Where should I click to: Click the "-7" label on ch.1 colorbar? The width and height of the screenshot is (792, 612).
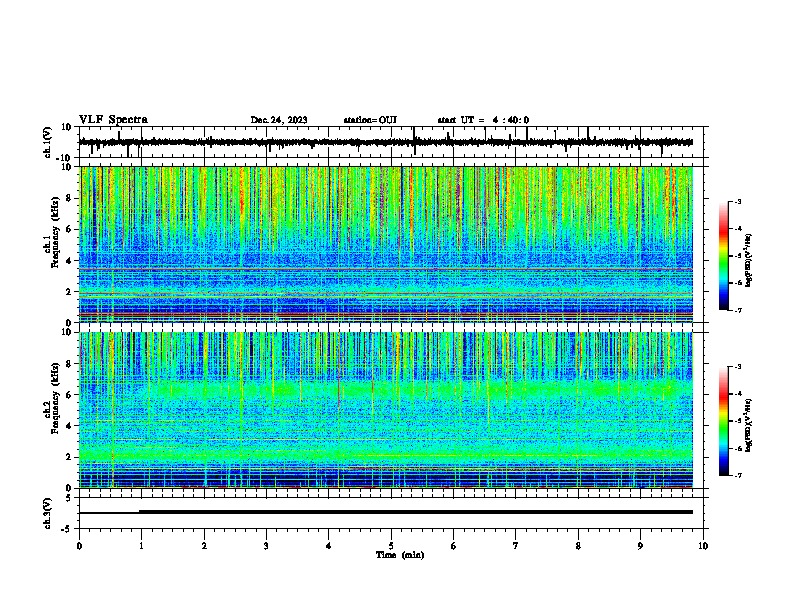pyautogui.click(x=737, y=310)
